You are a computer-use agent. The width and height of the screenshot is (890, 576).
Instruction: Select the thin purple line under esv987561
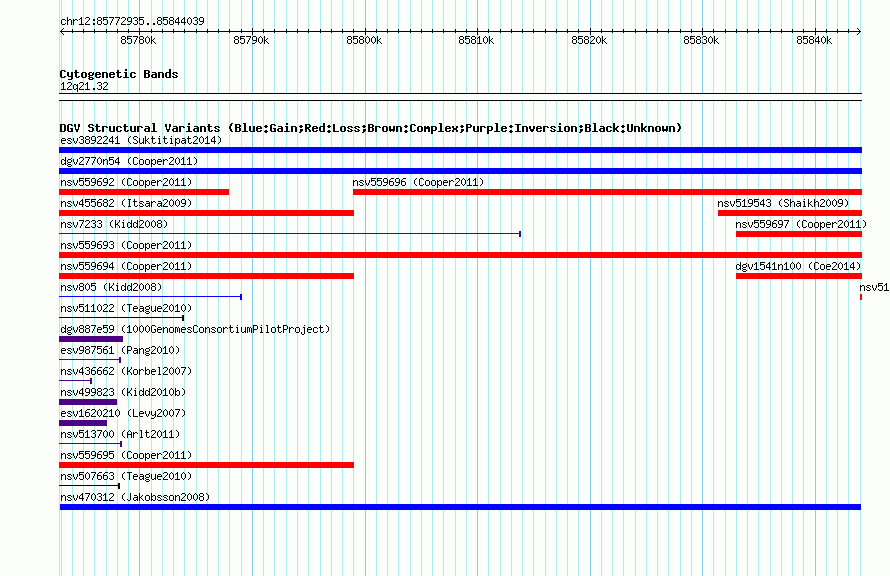click(90, 360)
